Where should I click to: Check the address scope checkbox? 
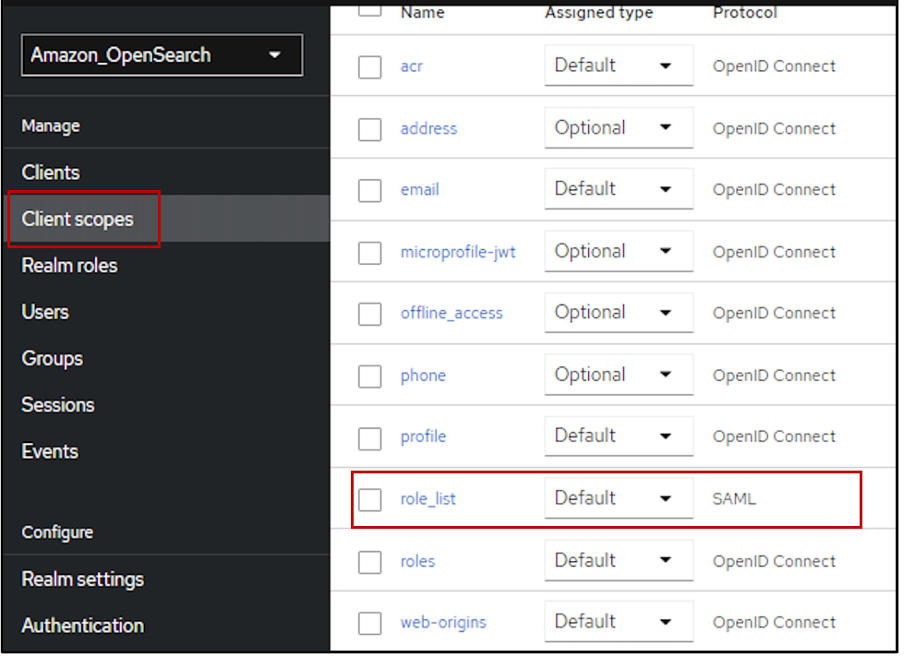pos(370,129)
